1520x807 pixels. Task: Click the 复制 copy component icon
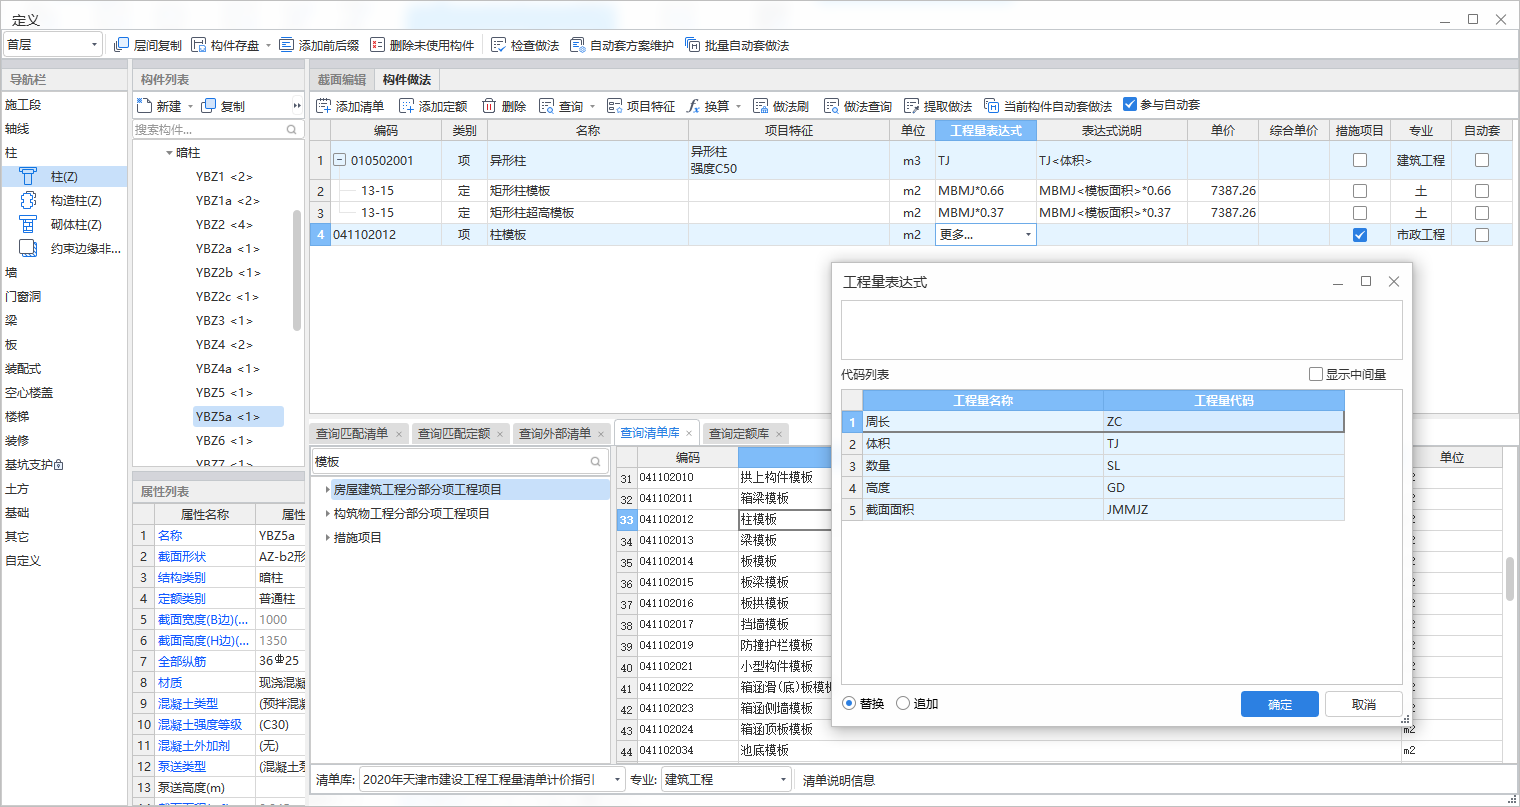[x=209, y=106]
